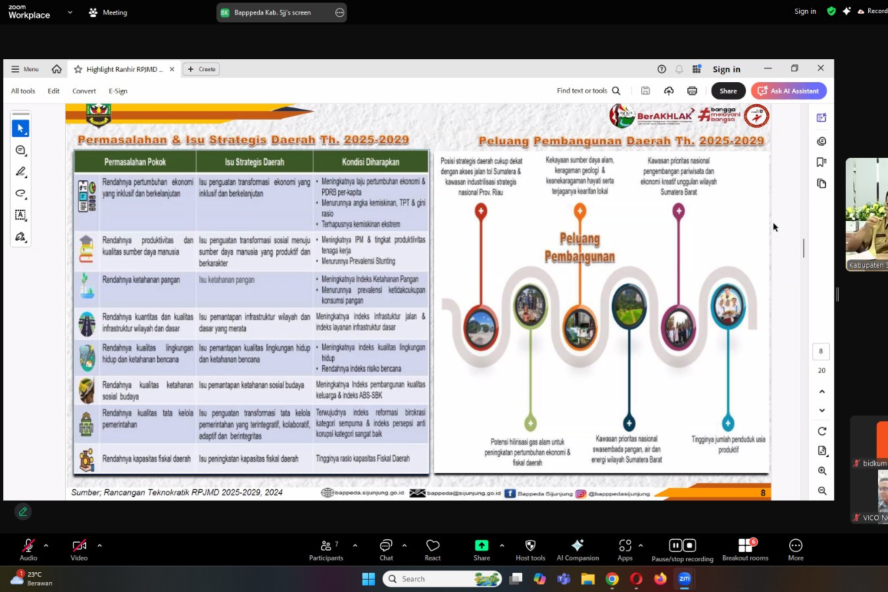Screen dimensions: 888x592
Task: Expand the Share options chevron
Action: pos(501,546)
